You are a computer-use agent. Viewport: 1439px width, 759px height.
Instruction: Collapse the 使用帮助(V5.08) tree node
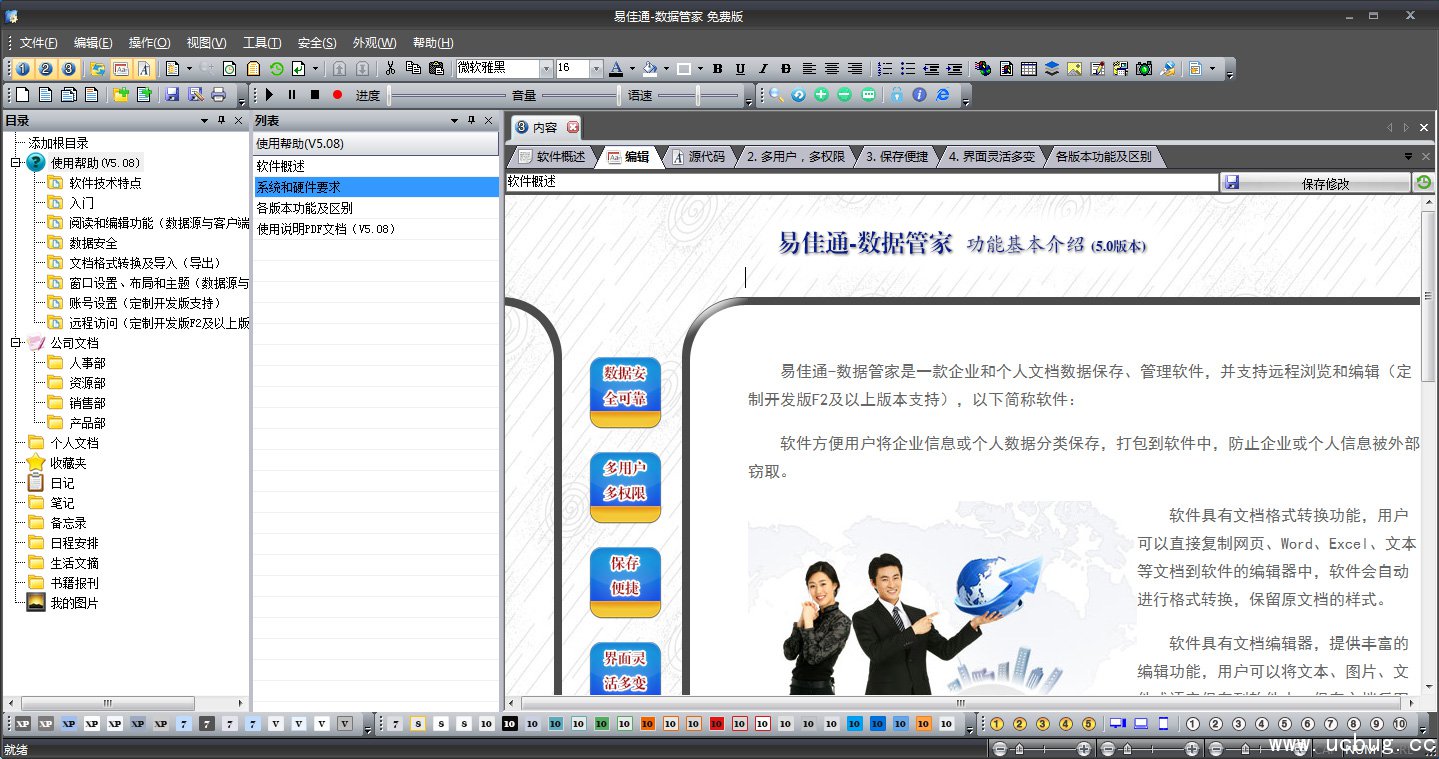click(16, 162)
